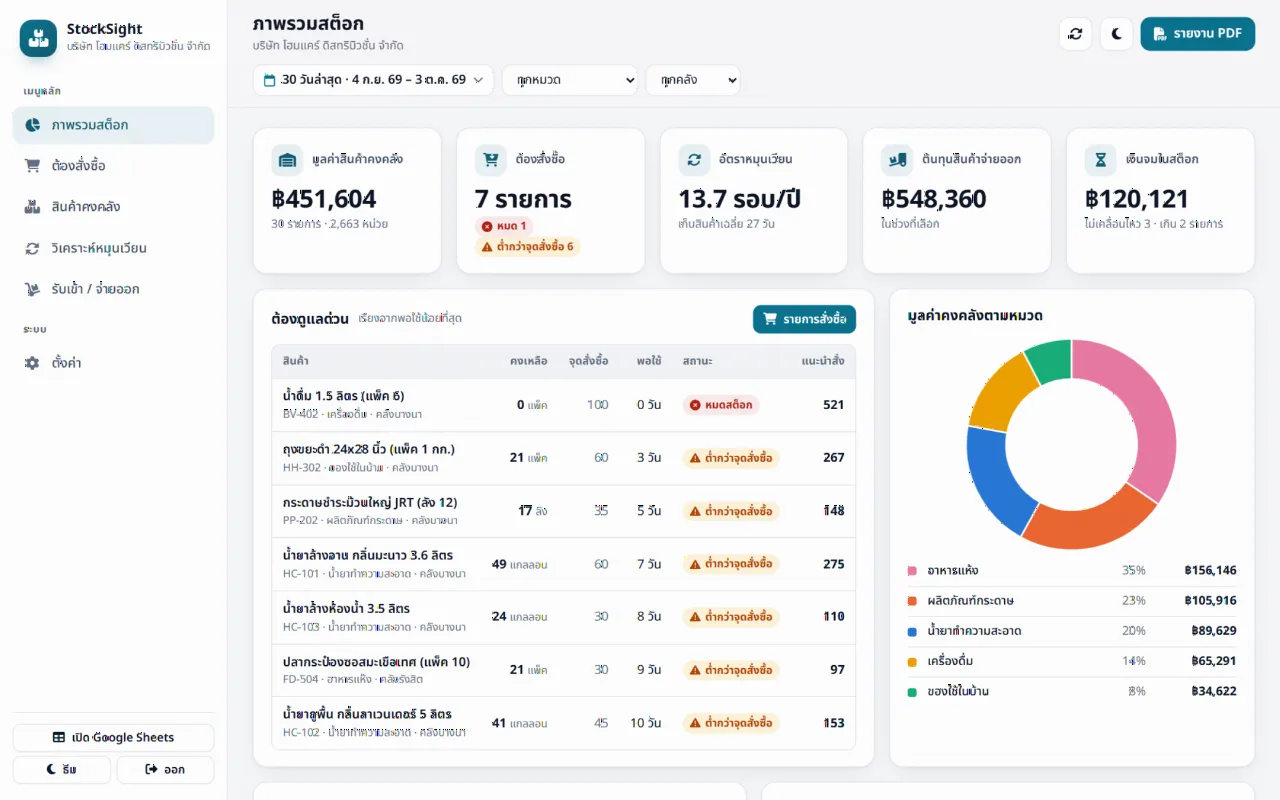1280x800 pixels.
Task: Click the blue segment of the donut chart
Action: (x=995, y=480)
